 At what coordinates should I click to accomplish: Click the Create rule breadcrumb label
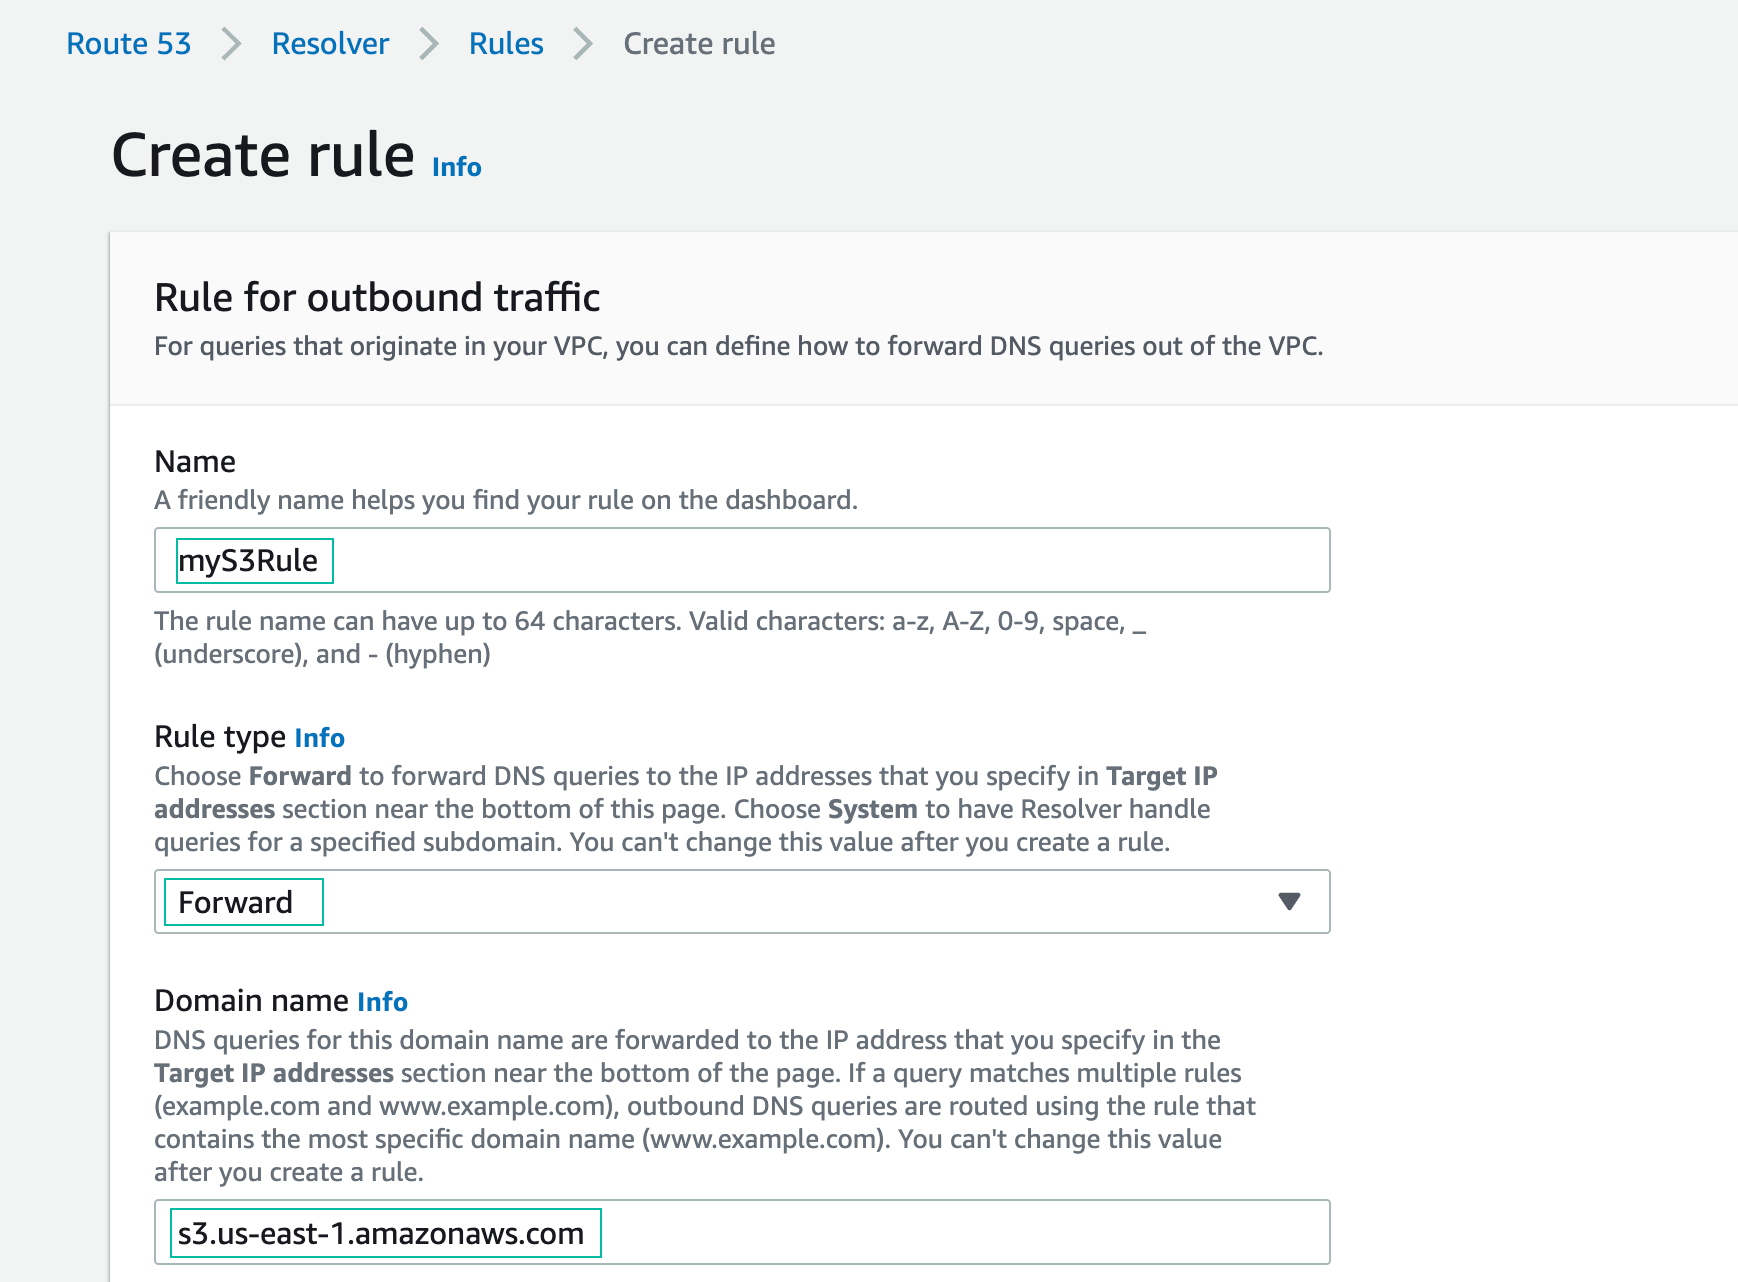pyautogui.click(x=698, y=43)
